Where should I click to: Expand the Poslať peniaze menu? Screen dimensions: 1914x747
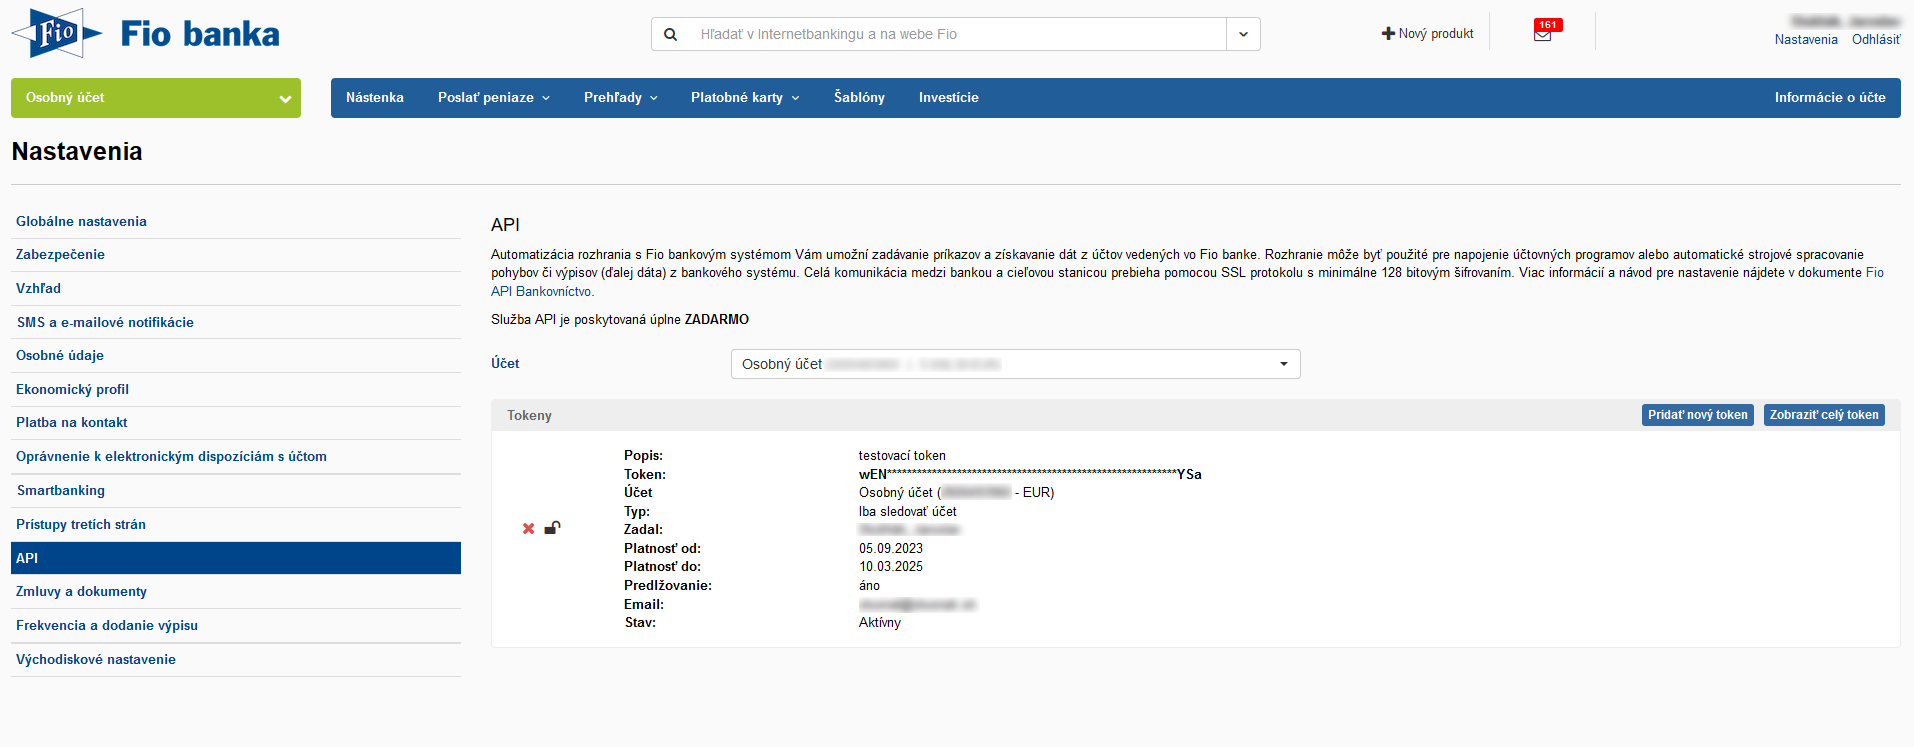(493, 98)
